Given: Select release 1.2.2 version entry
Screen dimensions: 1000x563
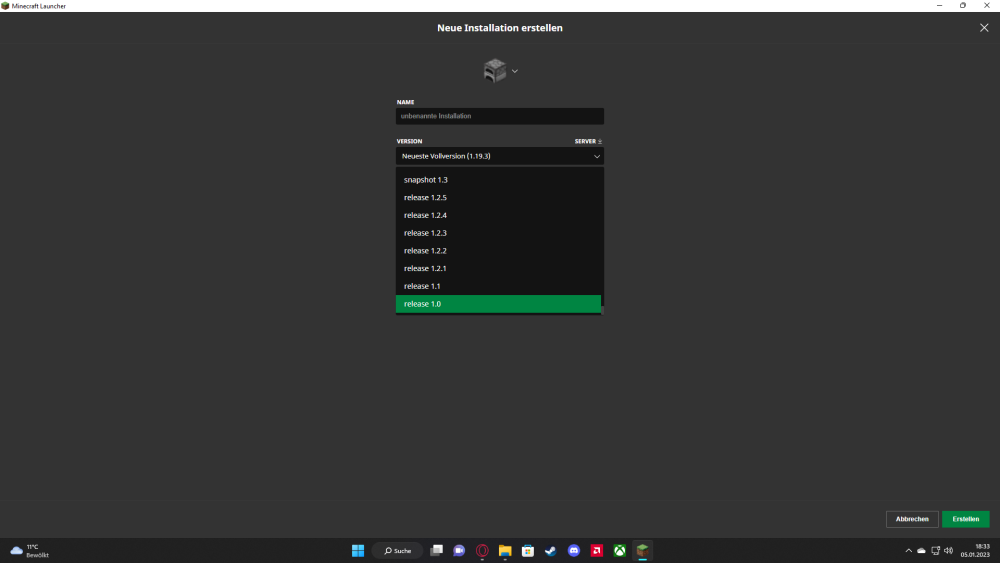Looking at the screenshot, I should click(x=498, y=251).
